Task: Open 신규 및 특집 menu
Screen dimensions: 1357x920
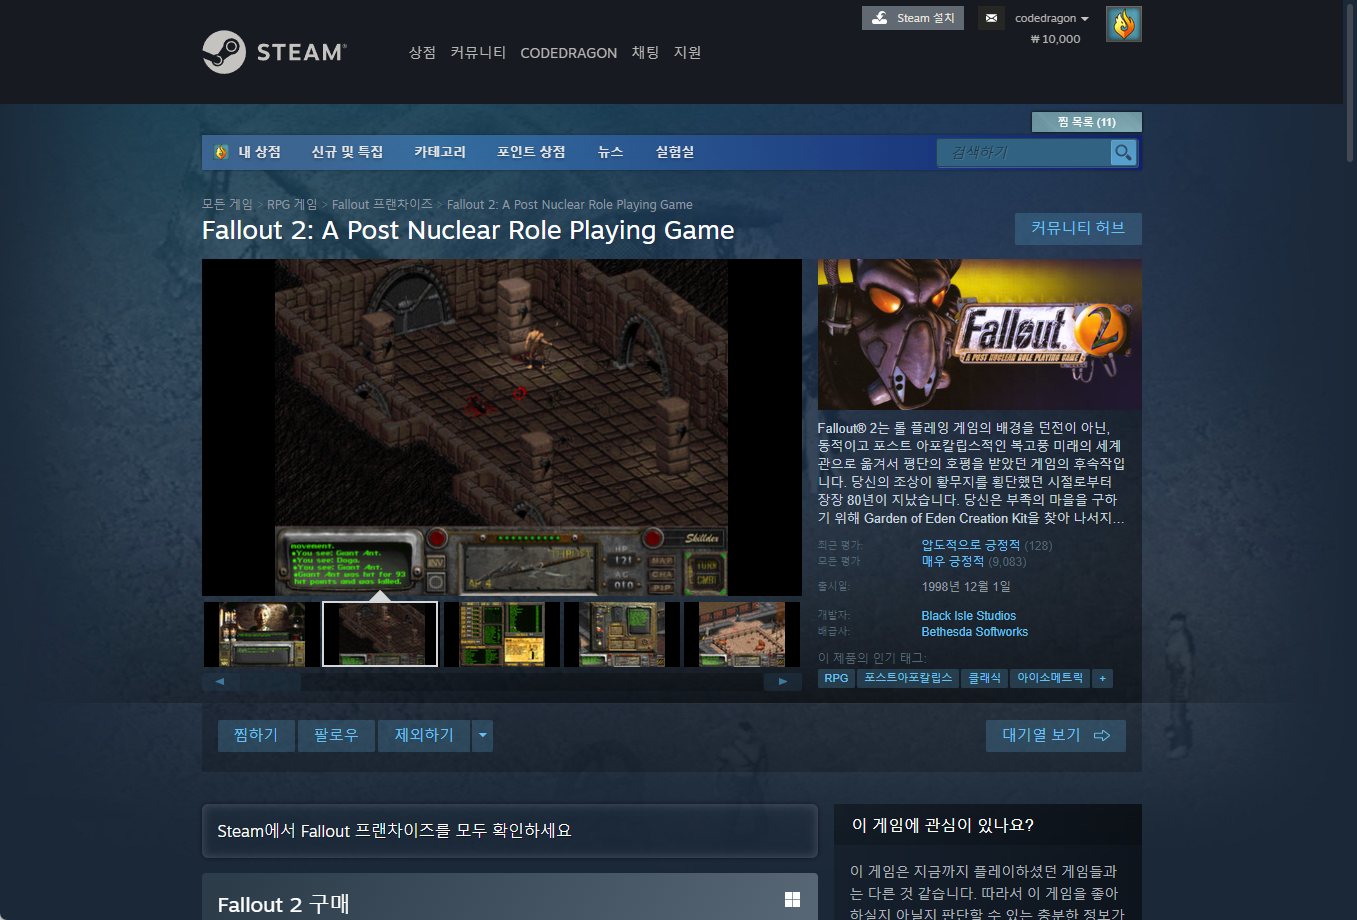Action: [347, 152]
